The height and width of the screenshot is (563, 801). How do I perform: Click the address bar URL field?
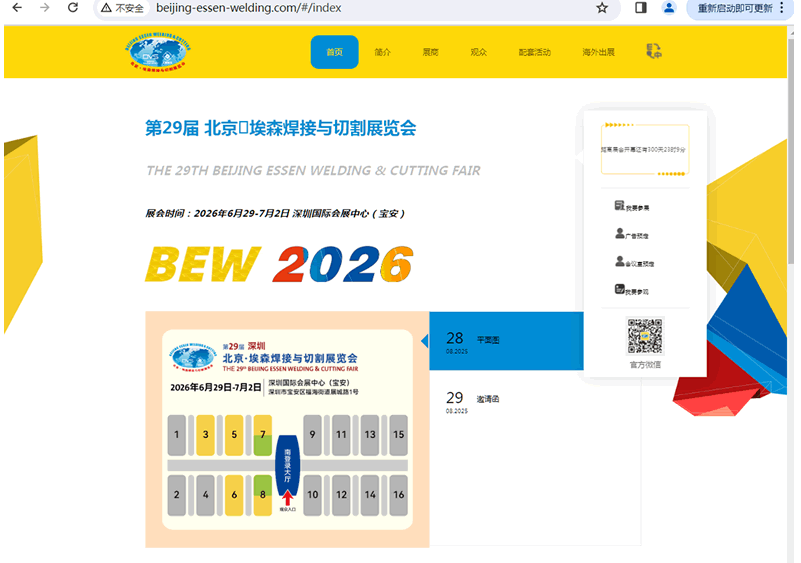point(350,8)
